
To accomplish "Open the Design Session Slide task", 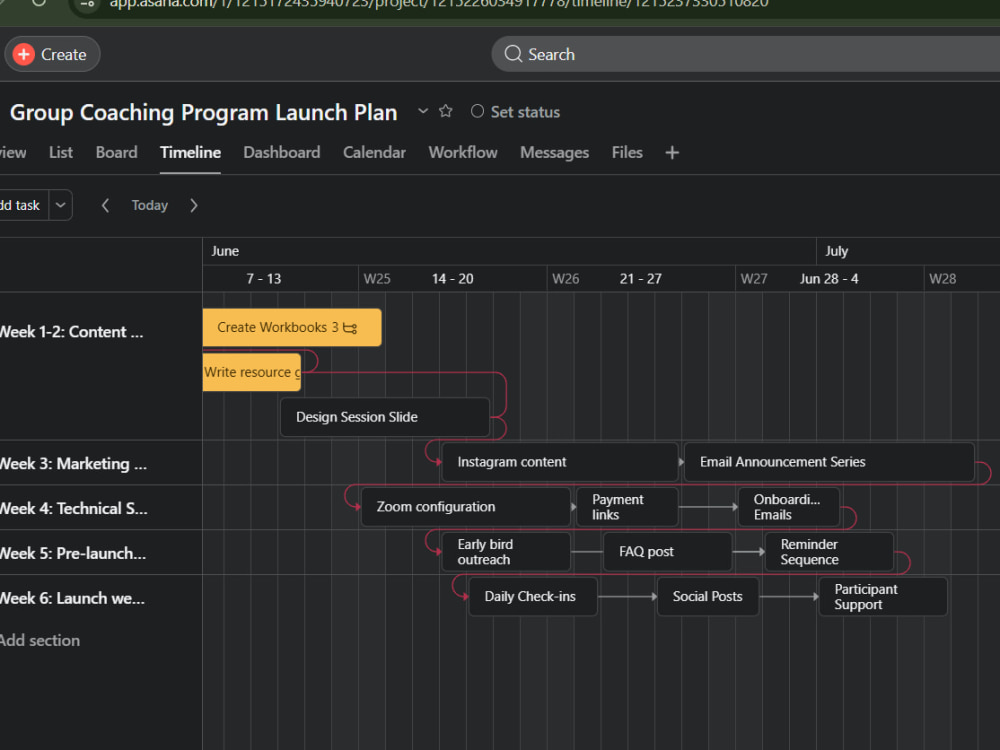I will [x=385, y=417].
